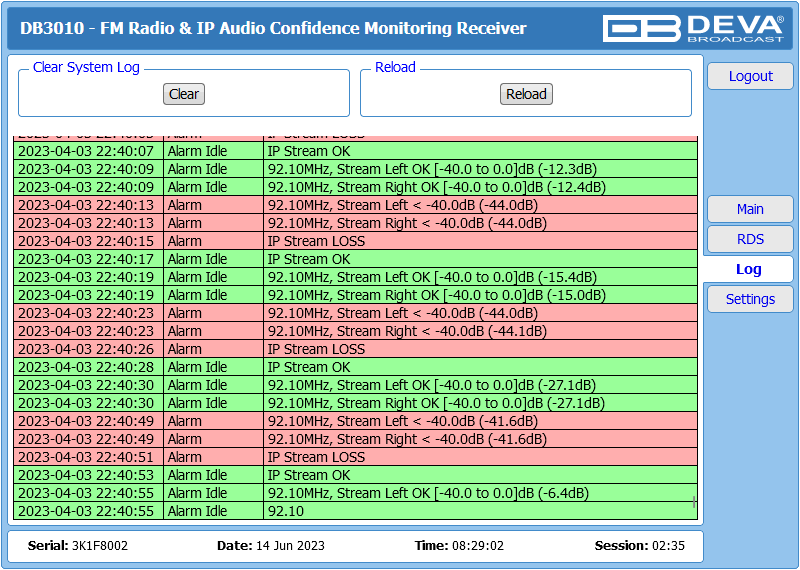Select the 22:40:15 IP Stream LOSS entry
This screenshot has width=800, height=570.
coord(355,241)
